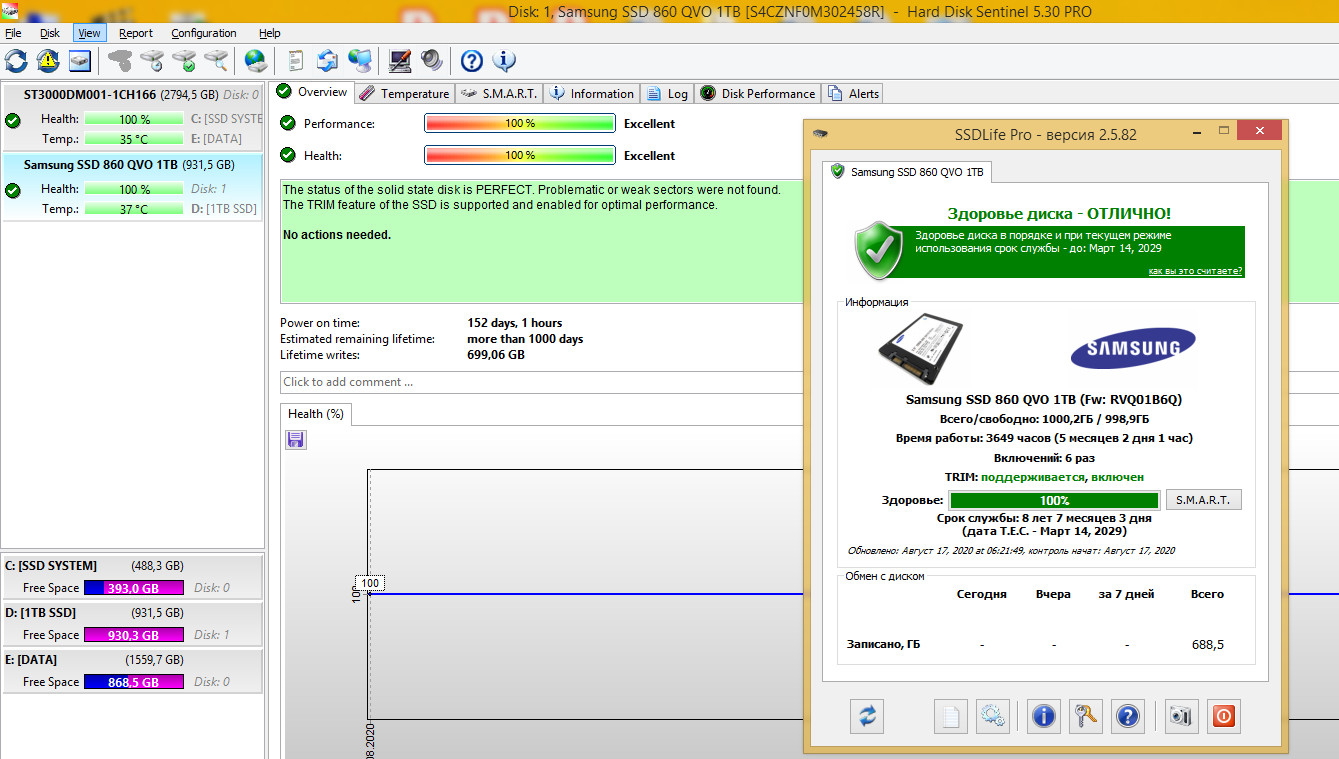Open the notepad report icon in the toolbar
Viewport: 1339px width, 759px height.
(295, 61)
